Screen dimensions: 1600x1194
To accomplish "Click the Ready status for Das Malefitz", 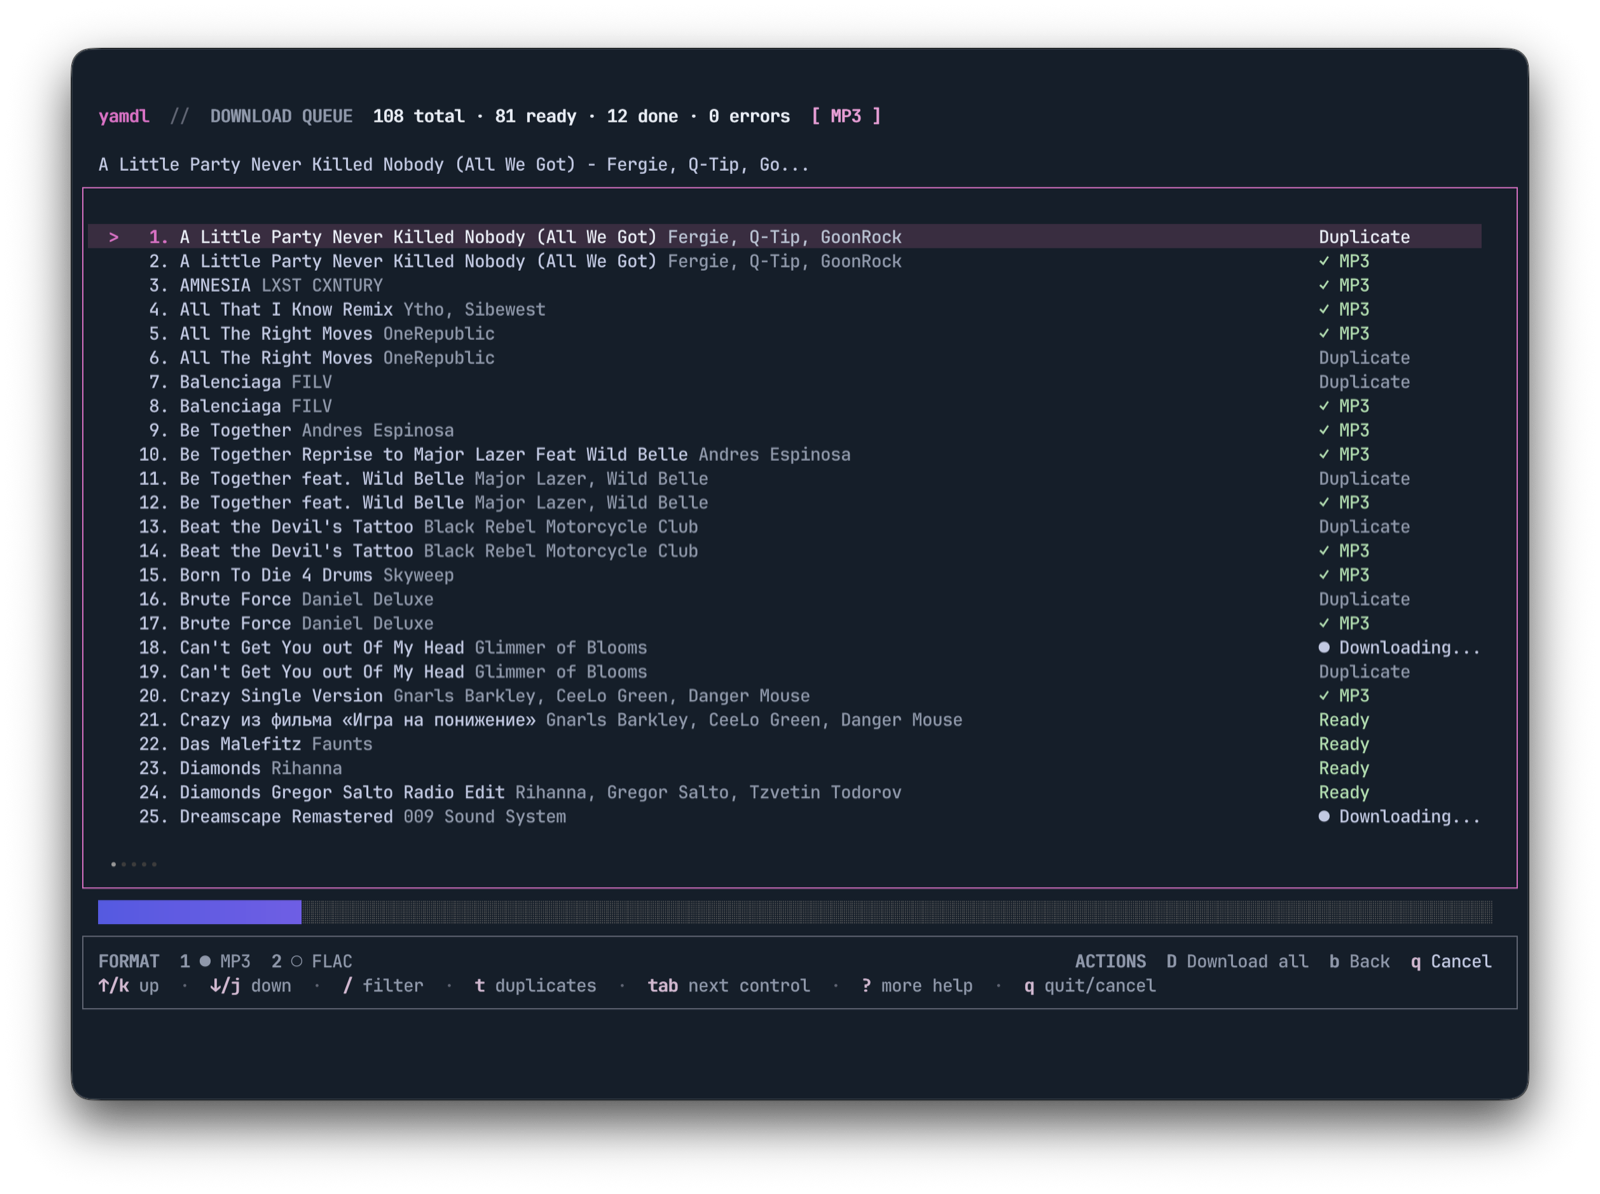I will coord(1344,745).
